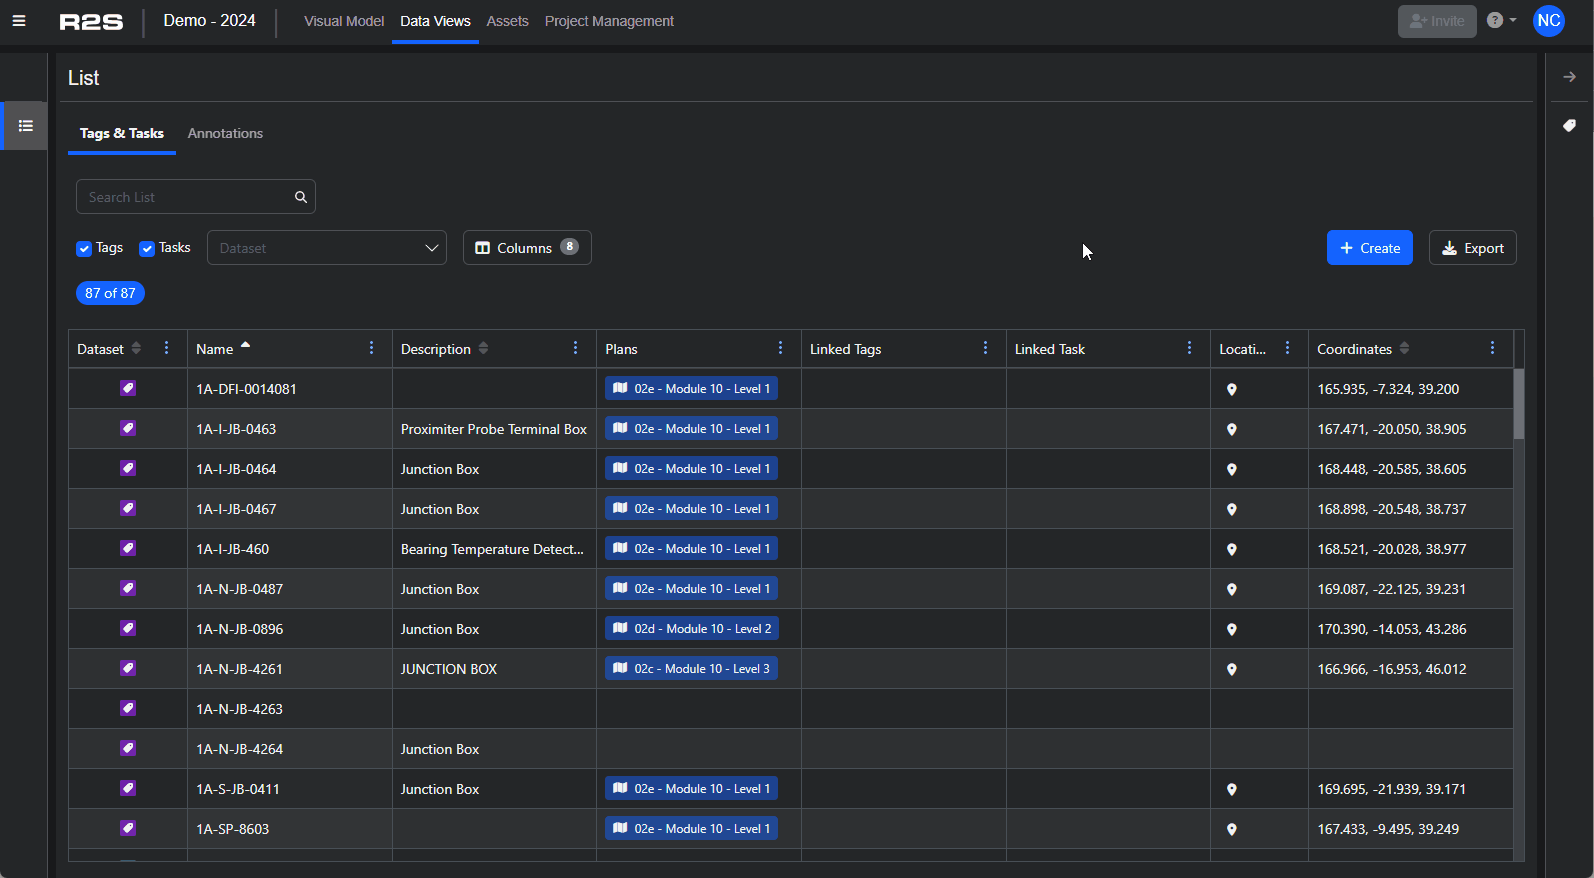
Task: Open help dropdown caret
Action: pos(1513,20)
